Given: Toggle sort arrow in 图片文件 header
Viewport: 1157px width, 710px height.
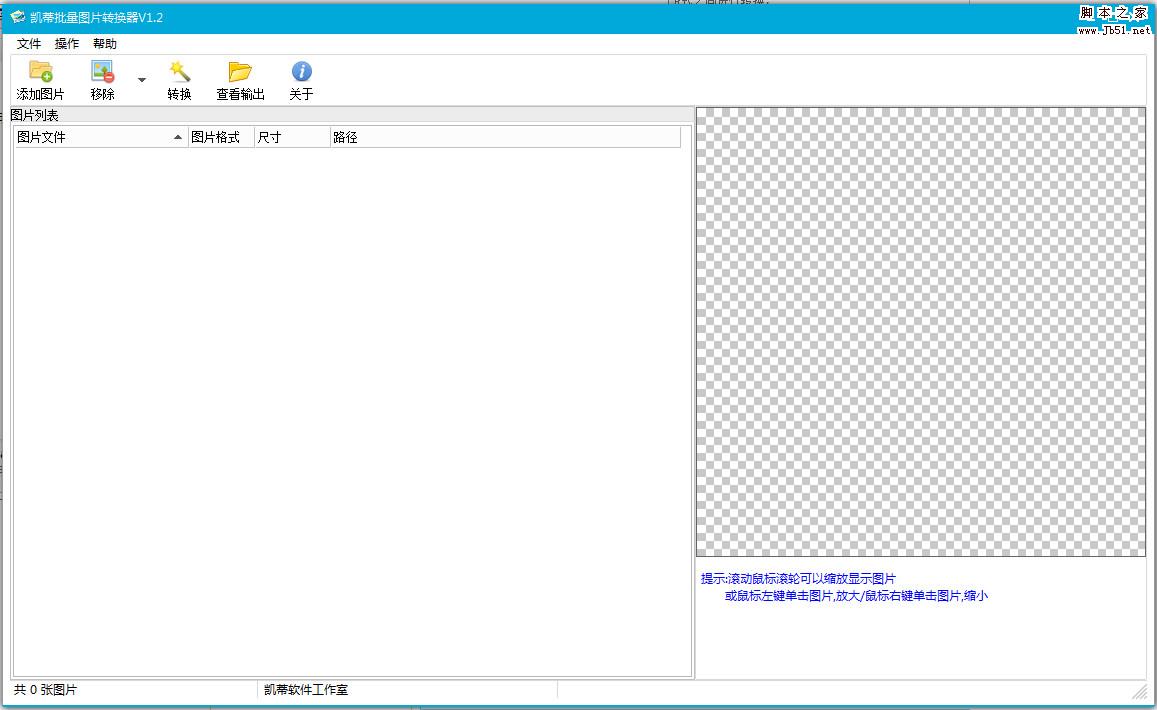Looking at the screenshot, I should [x=177, y=137].
